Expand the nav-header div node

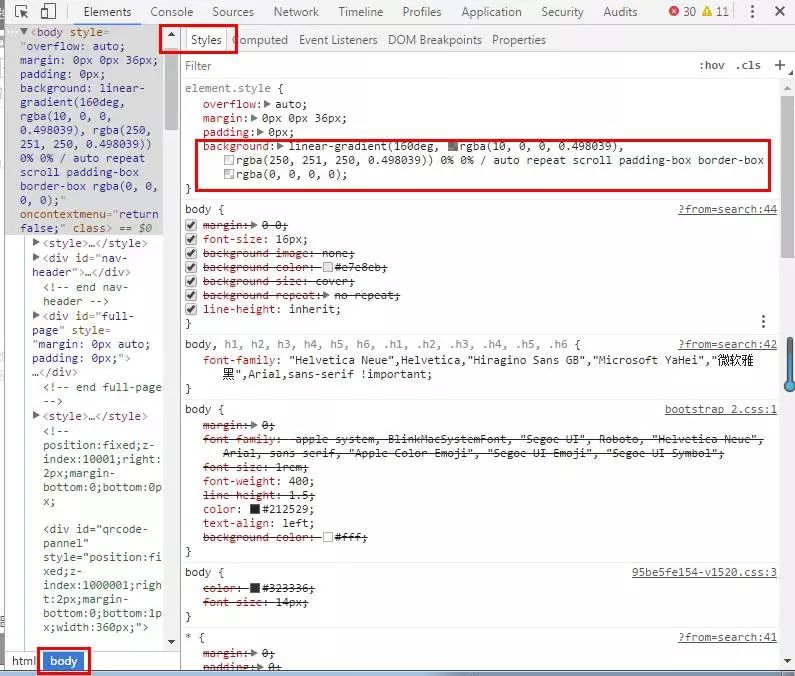click(x=37, y=258)
